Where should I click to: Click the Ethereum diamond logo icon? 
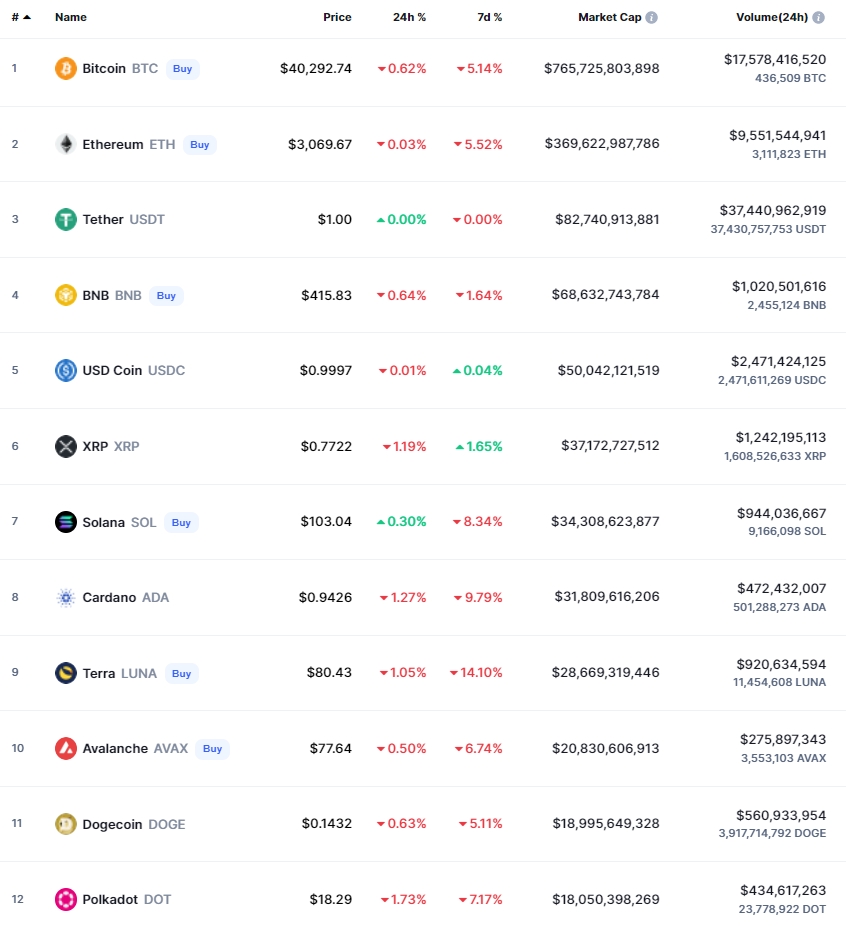[x=66, y=144]
